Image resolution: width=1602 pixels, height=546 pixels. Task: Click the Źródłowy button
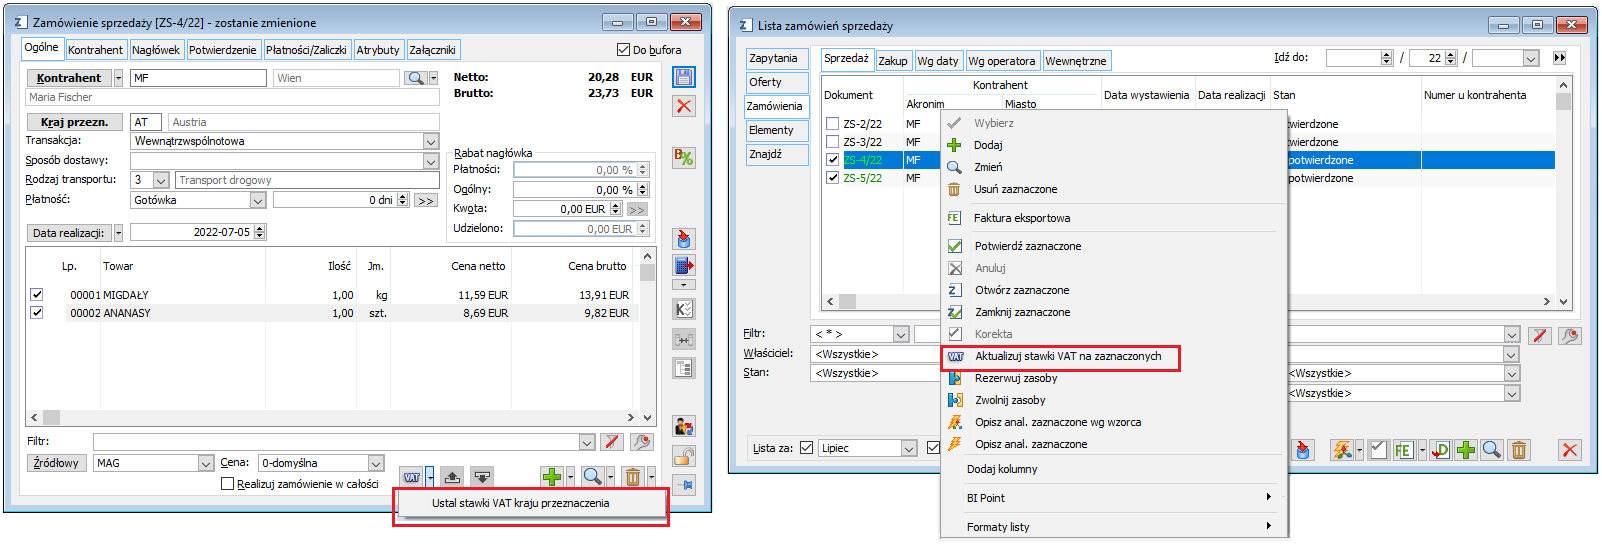[56, 463]
